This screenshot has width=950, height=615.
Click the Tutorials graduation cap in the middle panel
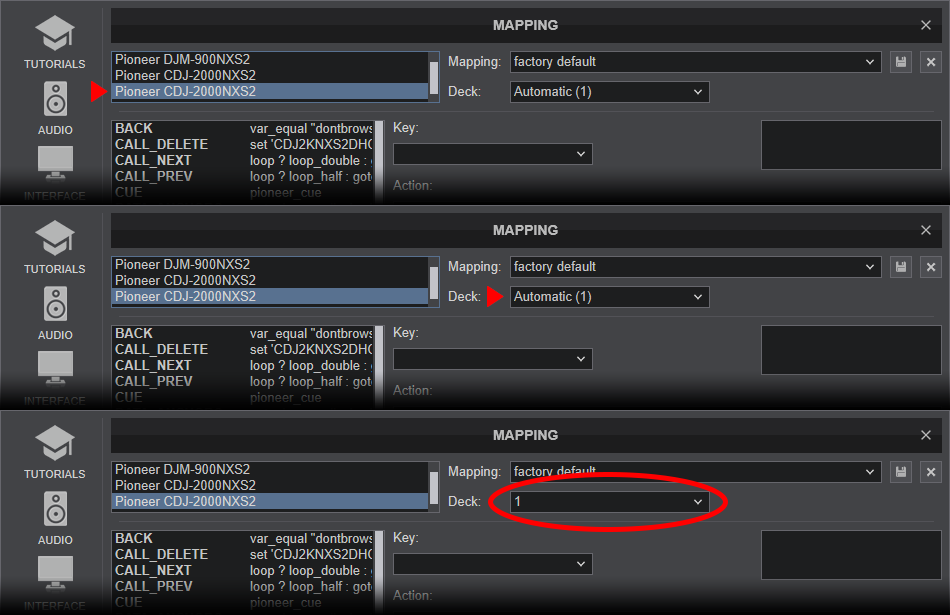point(55,239)
